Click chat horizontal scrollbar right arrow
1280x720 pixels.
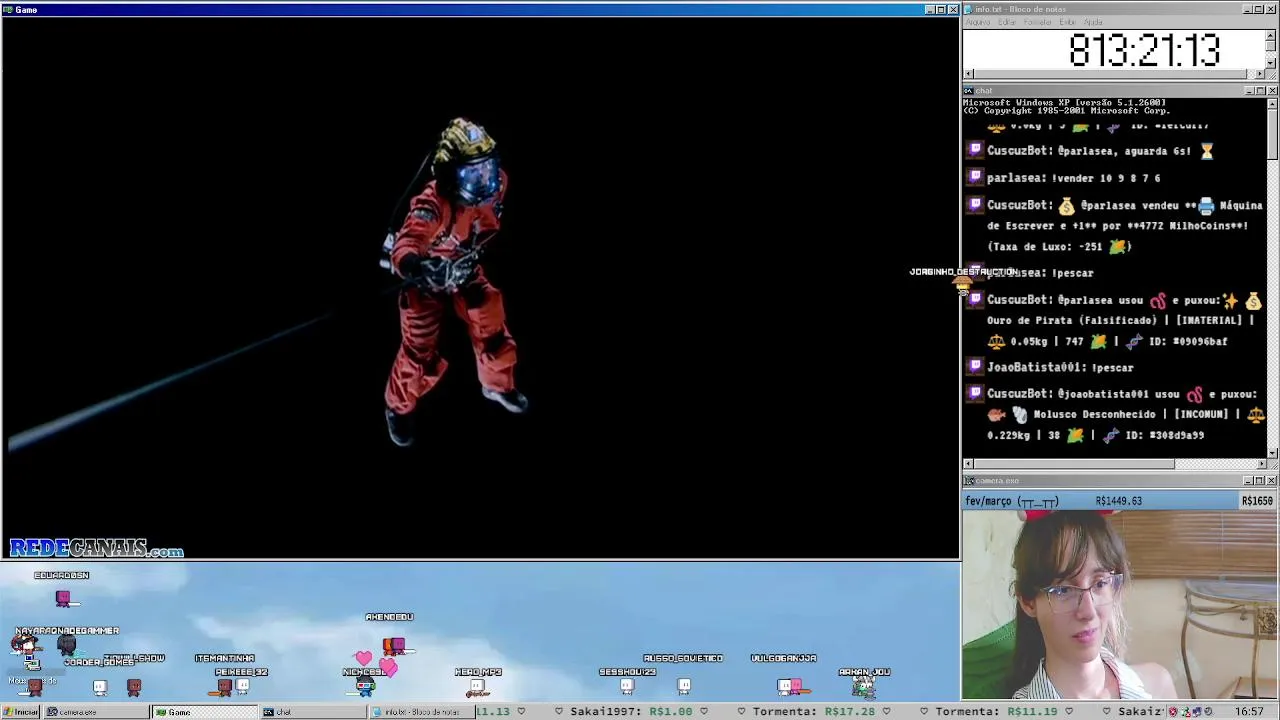1261,464
